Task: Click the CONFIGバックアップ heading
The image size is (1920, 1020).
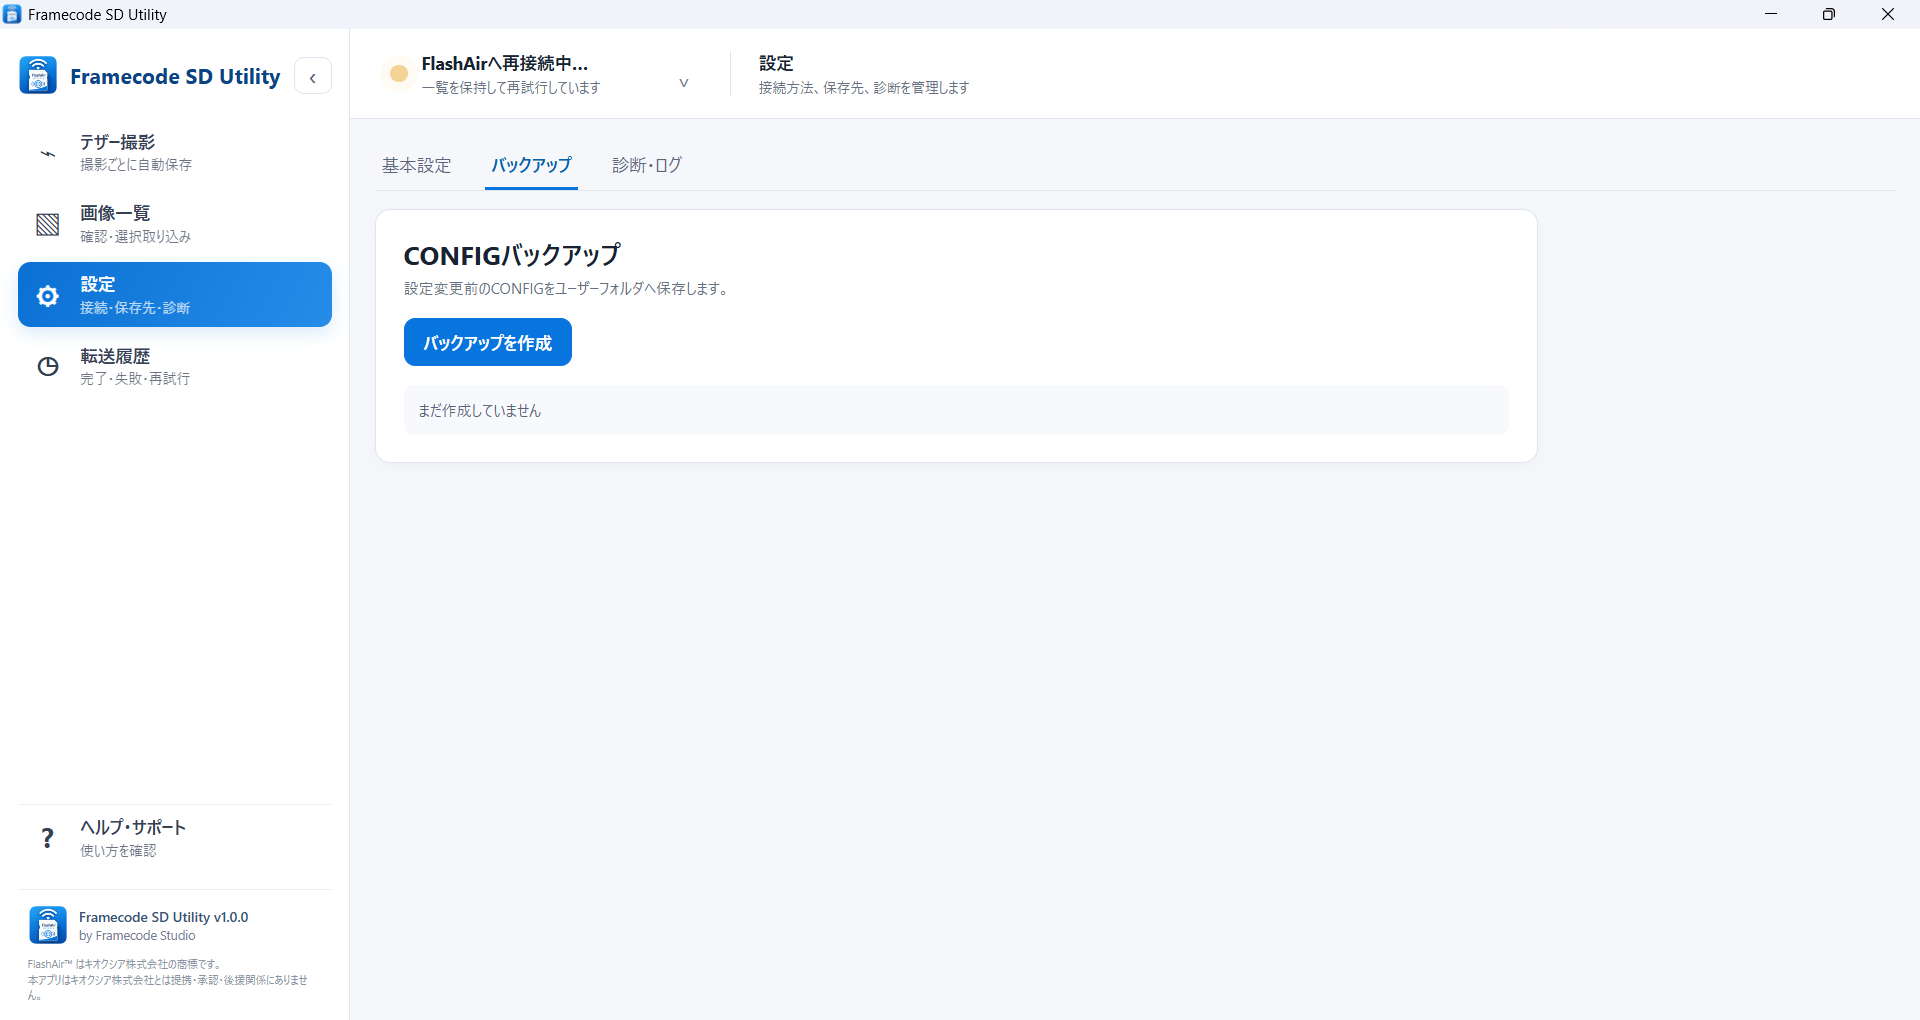Action: click(x=512, y=256)
